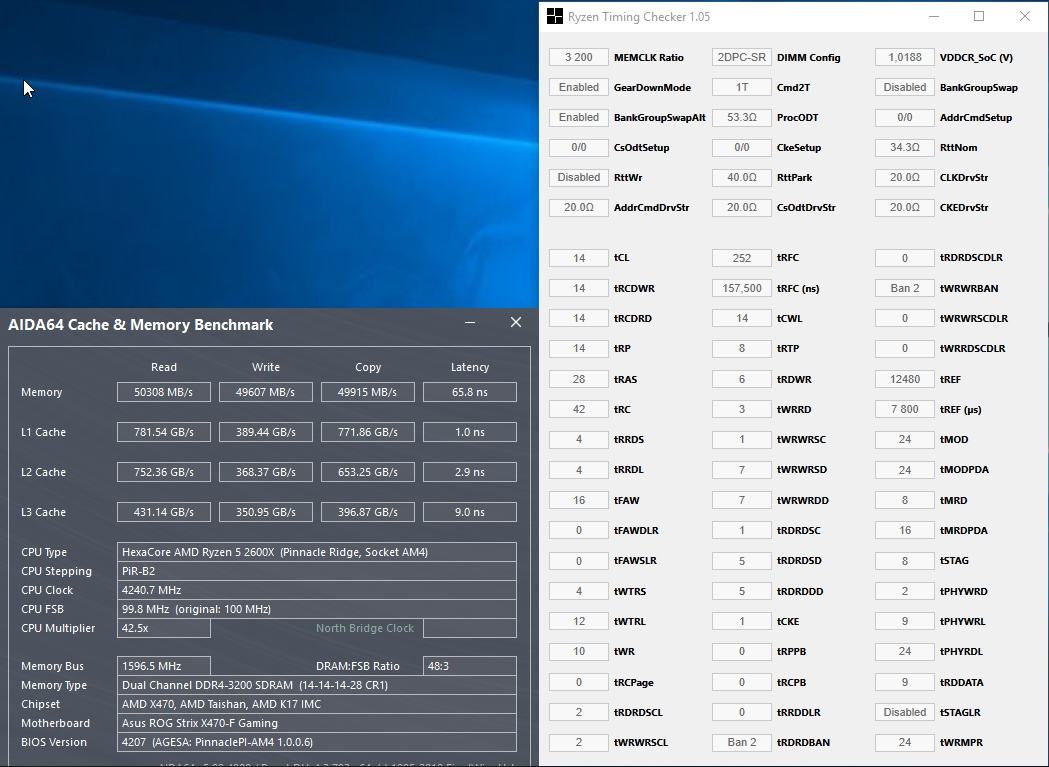The height and width of the screenshot is (767, 1049).
Task: Click the L2 Cache row label
Action: point(43,473)
